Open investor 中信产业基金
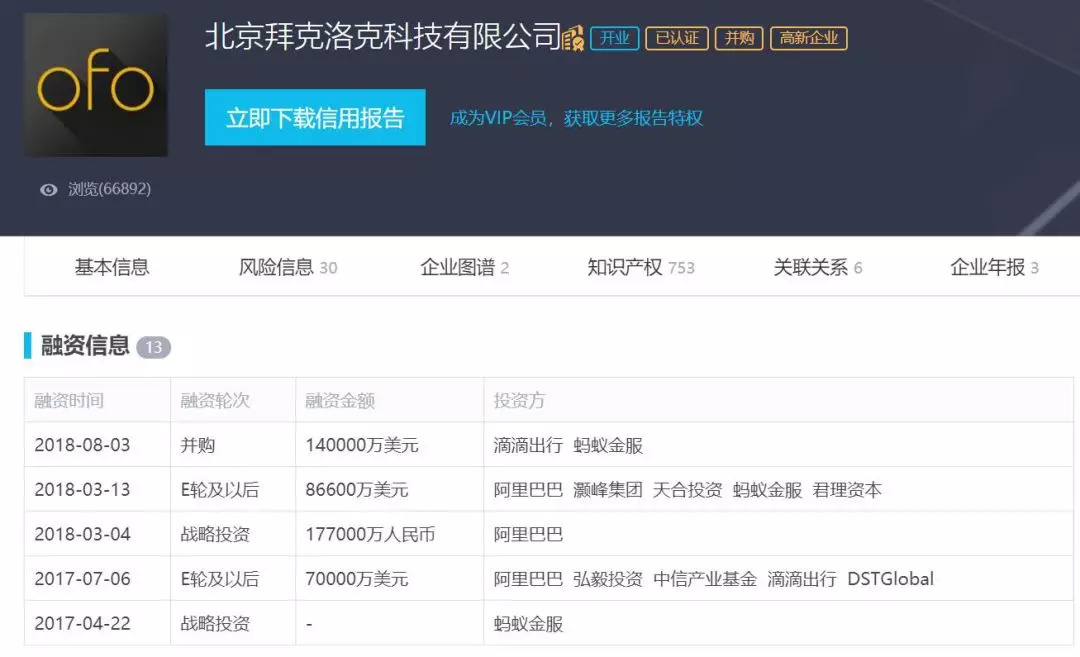The image size is (1080, 657). (705, 578)
